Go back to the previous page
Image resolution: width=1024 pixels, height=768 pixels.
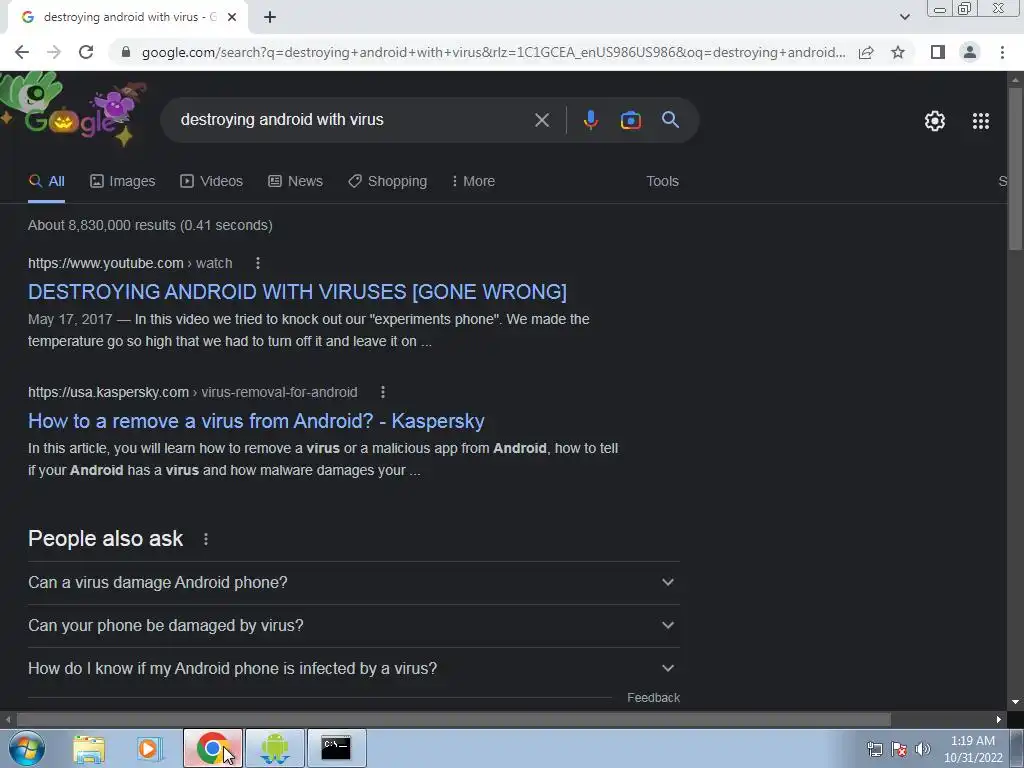22,52
